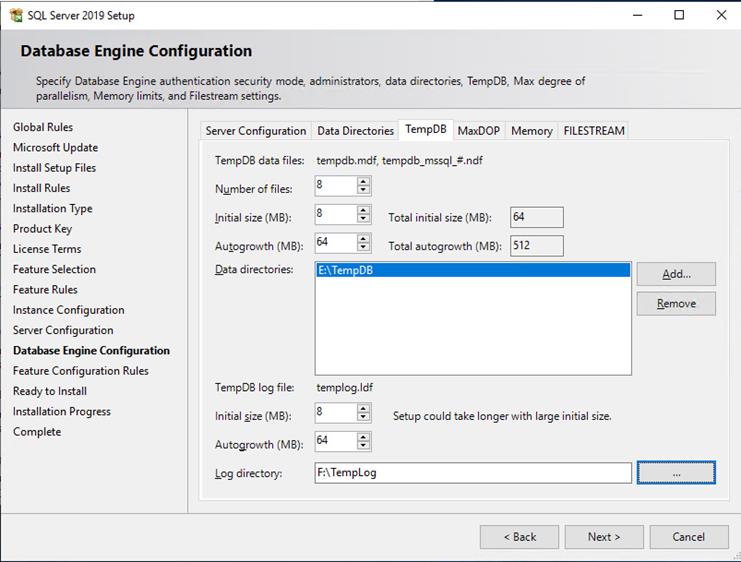Viewport: 741px width, 562px height.
Task: Minimize the SQL Server Setup window
Action: (638, 15)
